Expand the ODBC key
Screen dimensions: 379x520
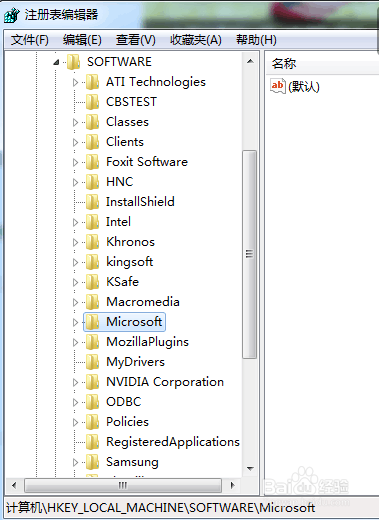coord(75,402)
